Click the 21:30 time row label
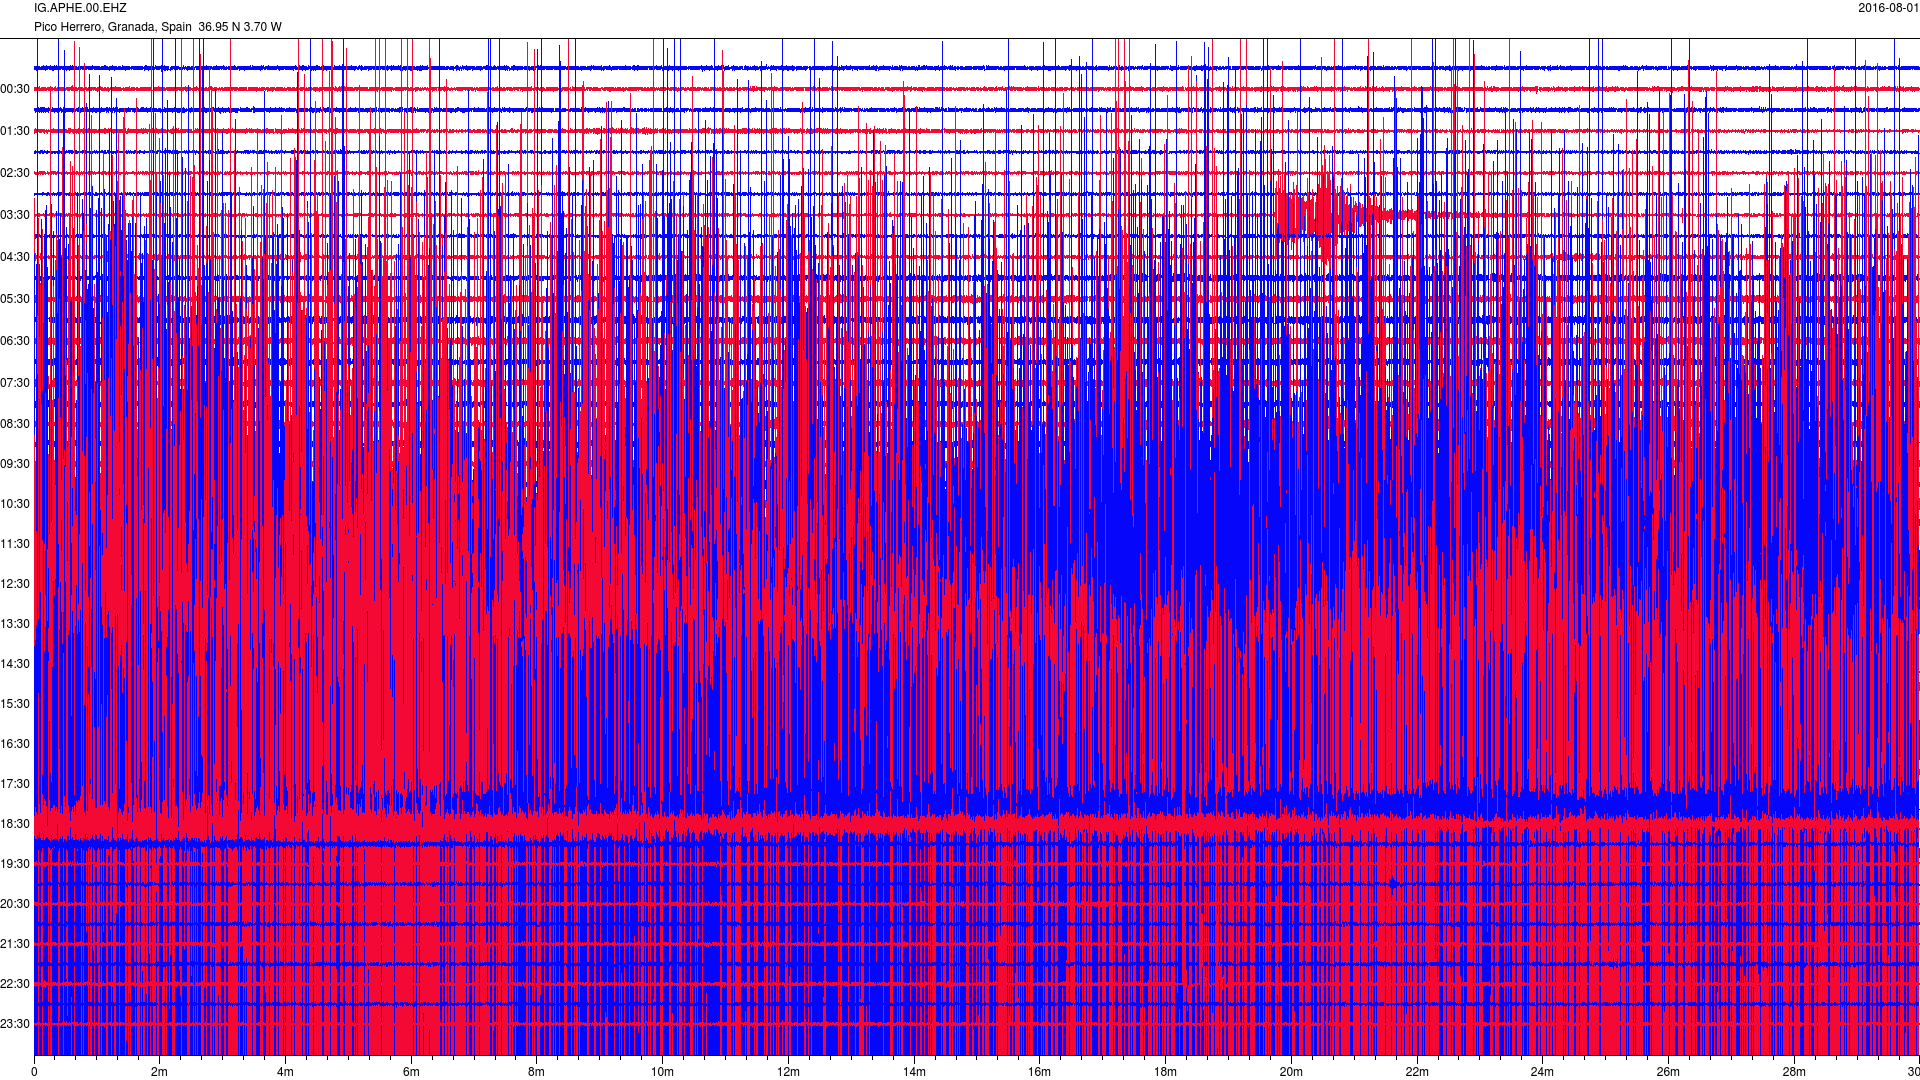Screen dimensions: 1920x1080 [x=15, y=944]
